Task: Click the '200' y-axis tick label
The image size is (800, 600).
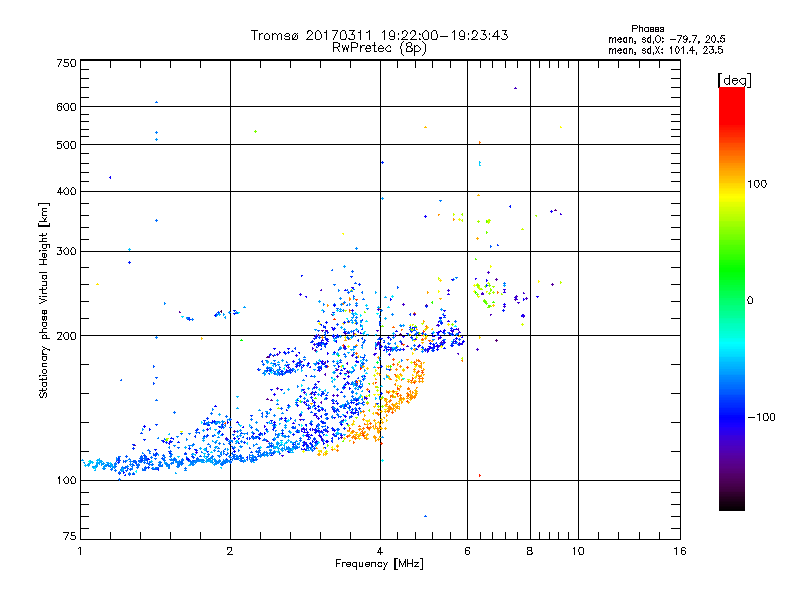Action: coord(66,336)
